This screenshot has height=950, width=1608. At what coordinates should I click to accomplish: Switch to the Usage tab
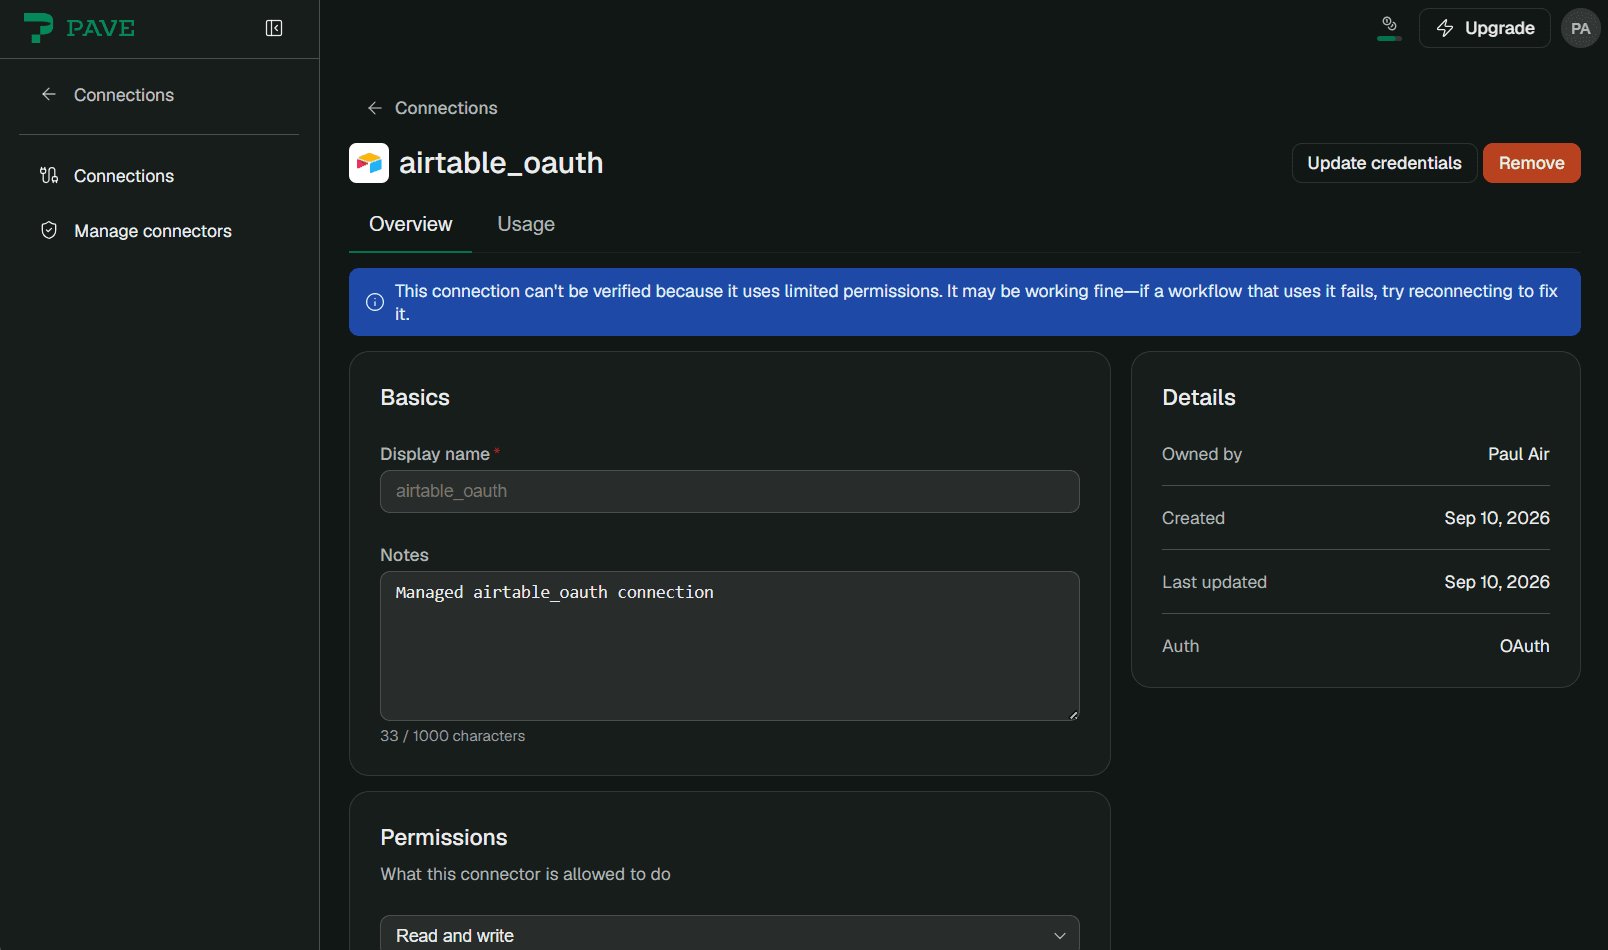click(x=526, y=224)
